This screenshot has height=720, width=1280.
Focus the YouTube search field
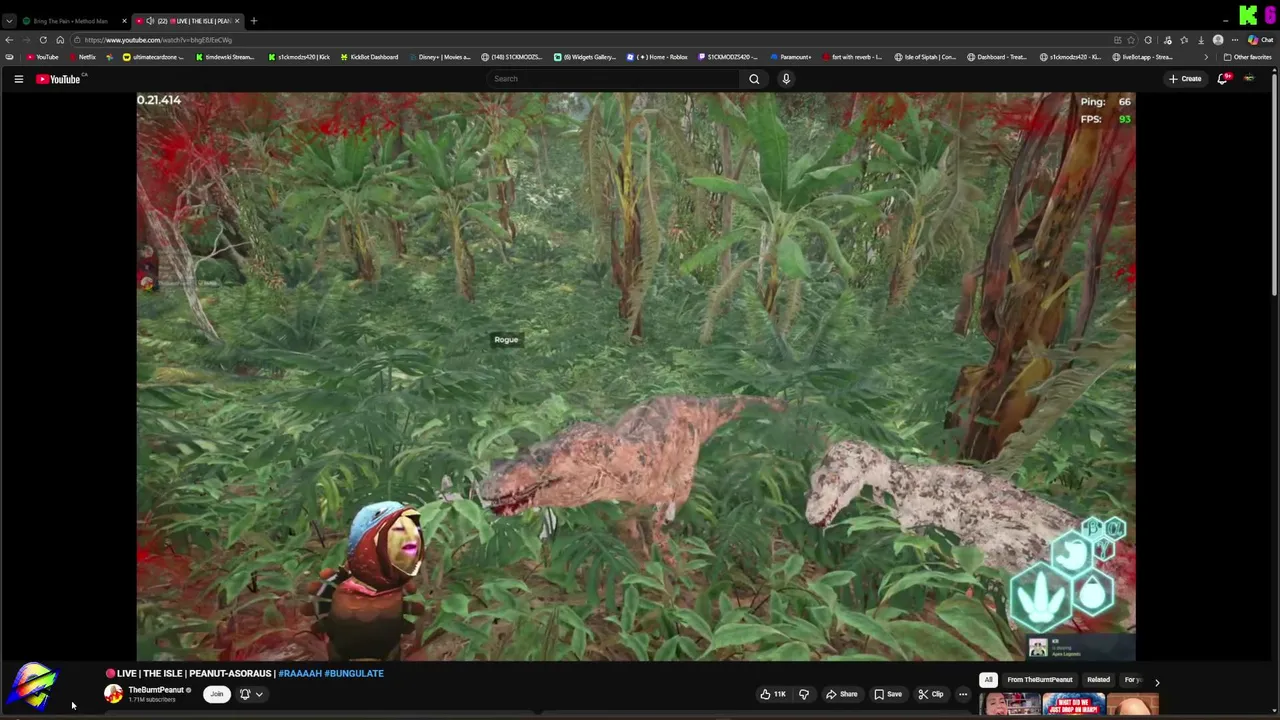tap(613, 79)
